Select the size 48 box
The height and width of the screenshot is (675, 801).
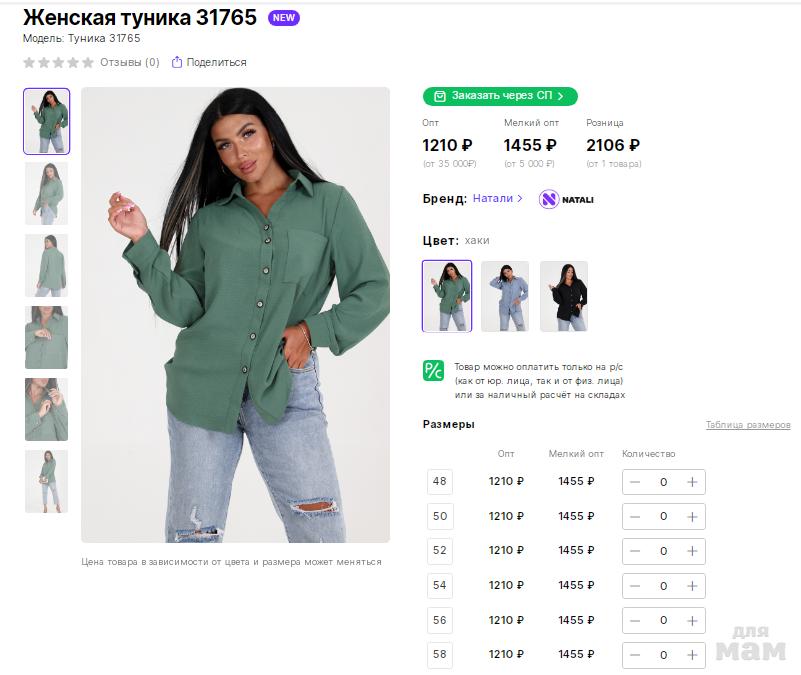coord(440,482)
